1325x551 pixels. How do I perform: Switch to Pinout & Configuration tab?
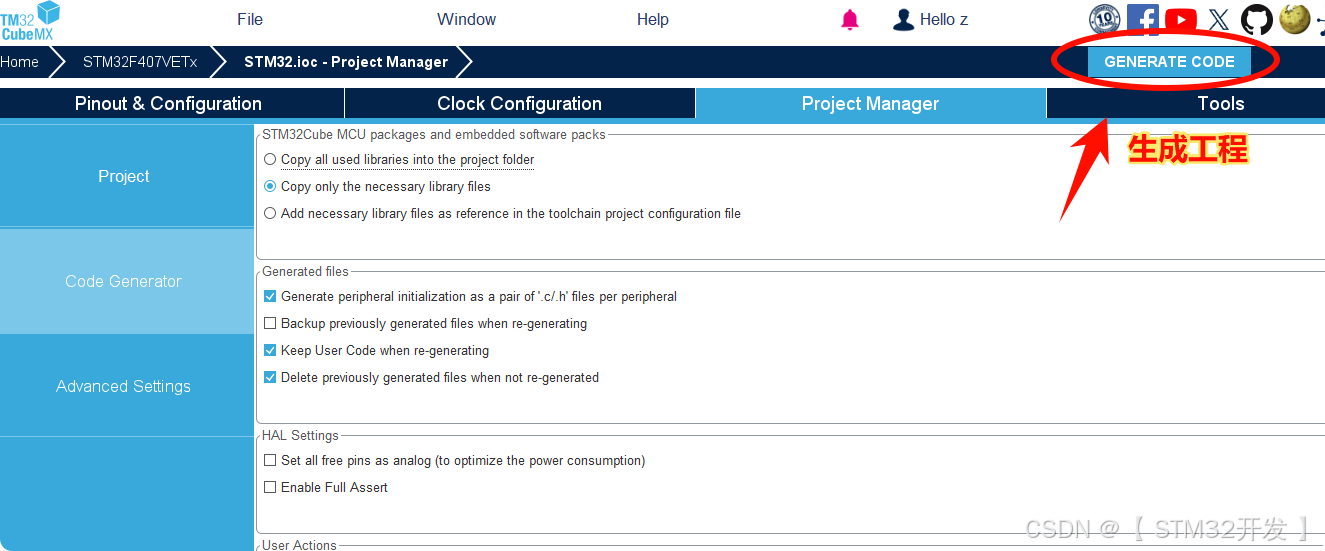(172, 103)
